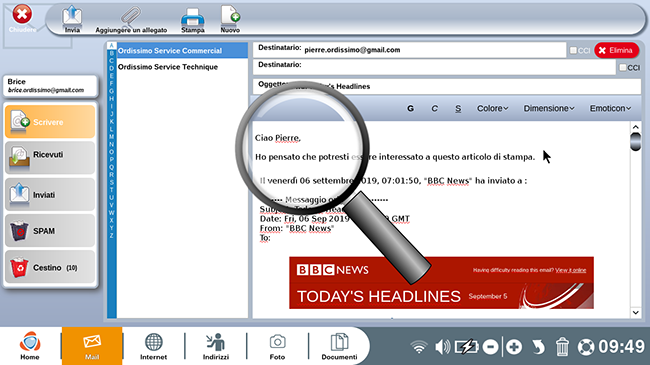Open the View it online link
This screenshot has height=365, width=650.
pos(571,270)
